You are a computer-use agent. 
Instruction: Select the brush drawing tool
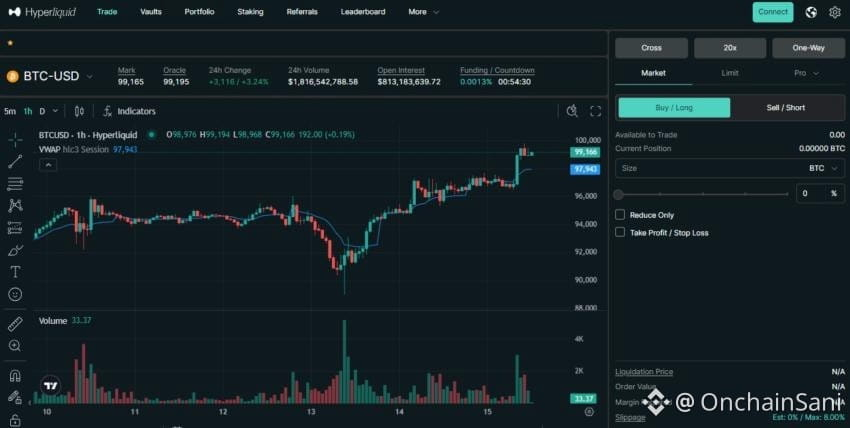point(15,250)
